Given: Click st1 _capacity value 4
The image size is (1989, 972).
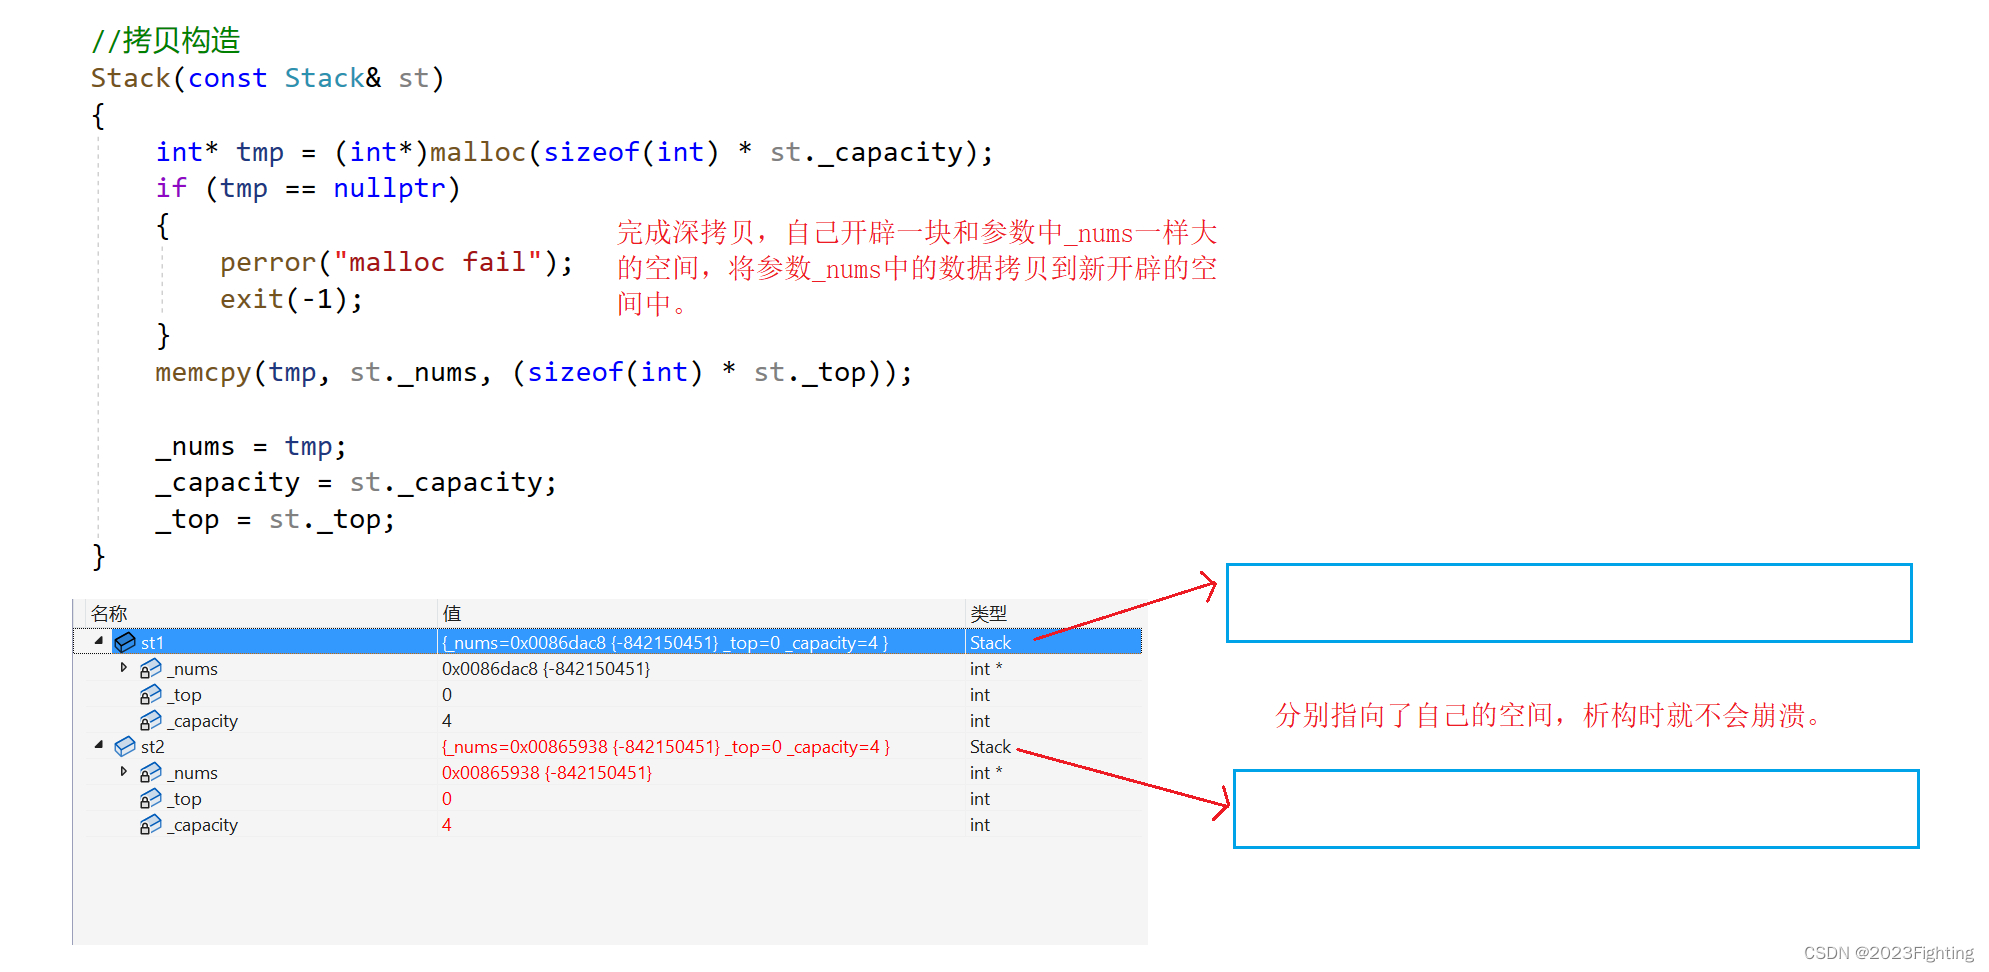Looking at the screenshot, I should click(x=447, y=720).
